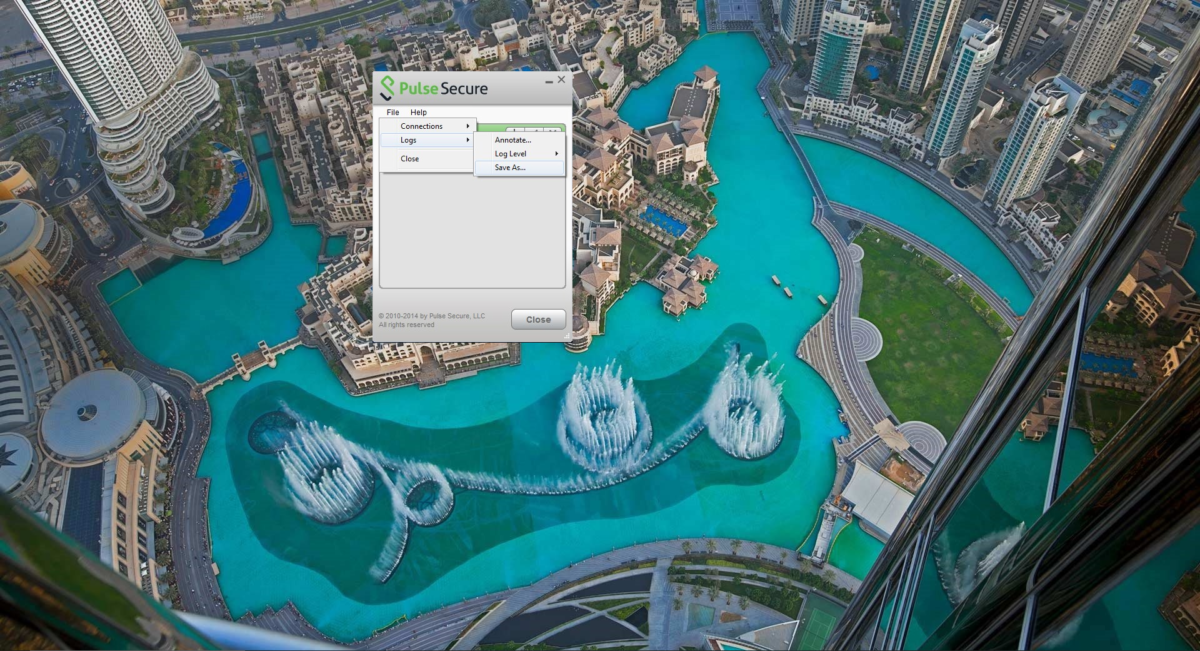Minimize the Pulse Secure window
The width and height of the screenshot is (1200, 651).
click(547, 80)
